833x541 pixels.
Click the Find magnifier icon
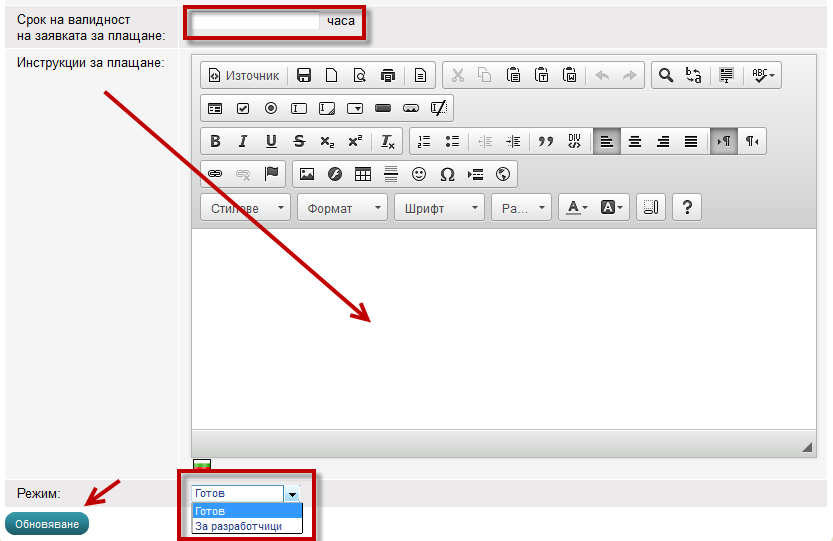point(665,75)
